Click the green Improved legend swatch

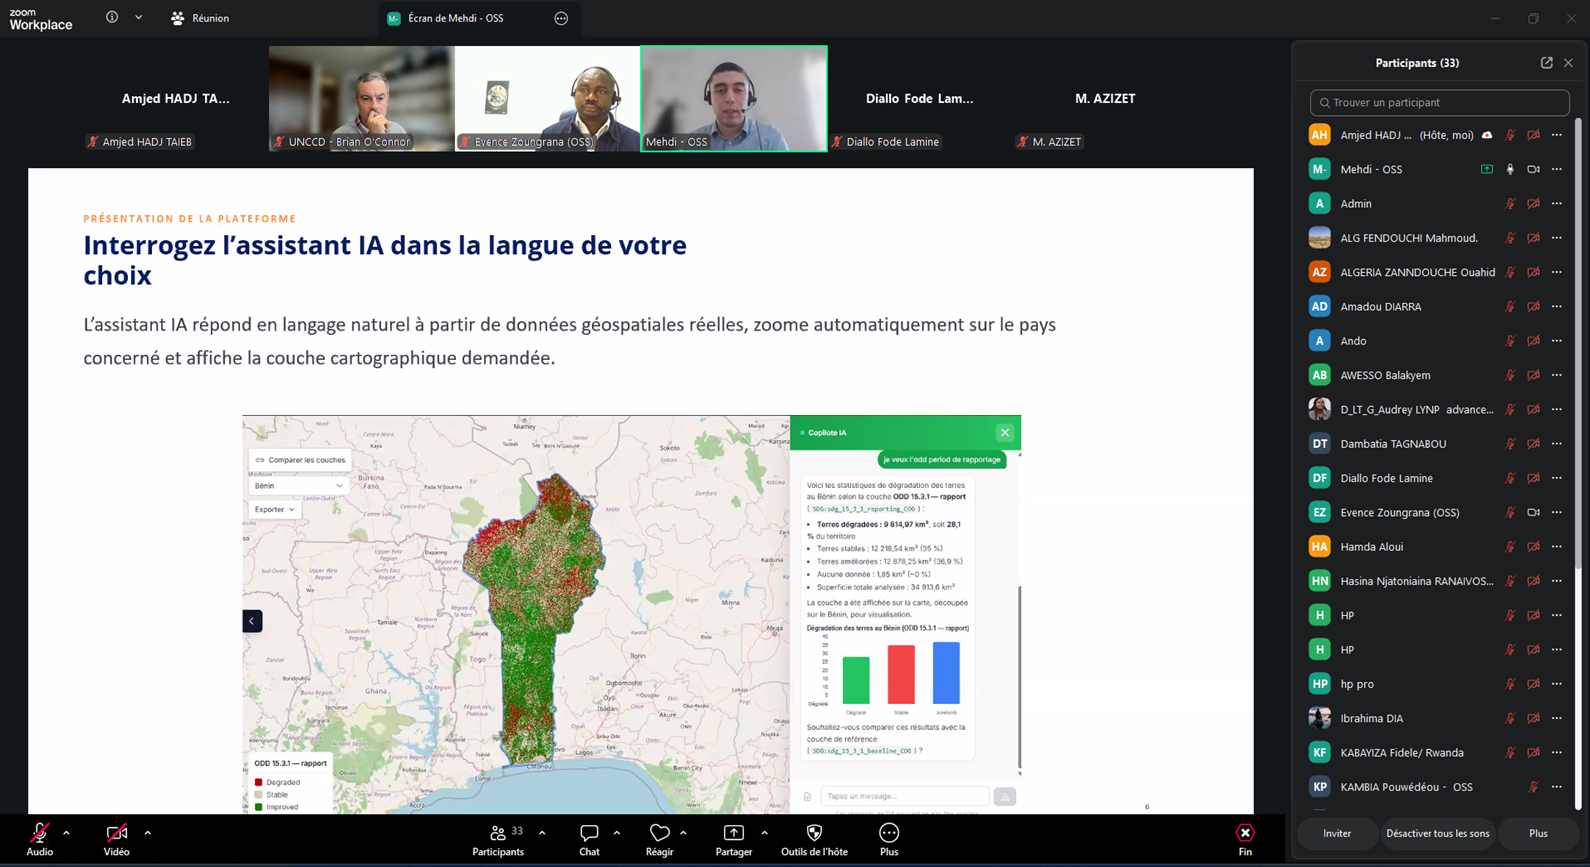258,807
